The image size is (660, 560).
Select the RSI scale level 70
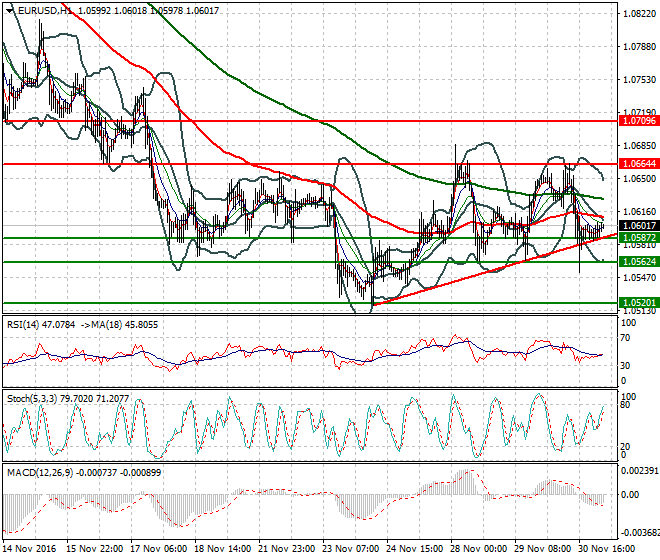(625, 338)
